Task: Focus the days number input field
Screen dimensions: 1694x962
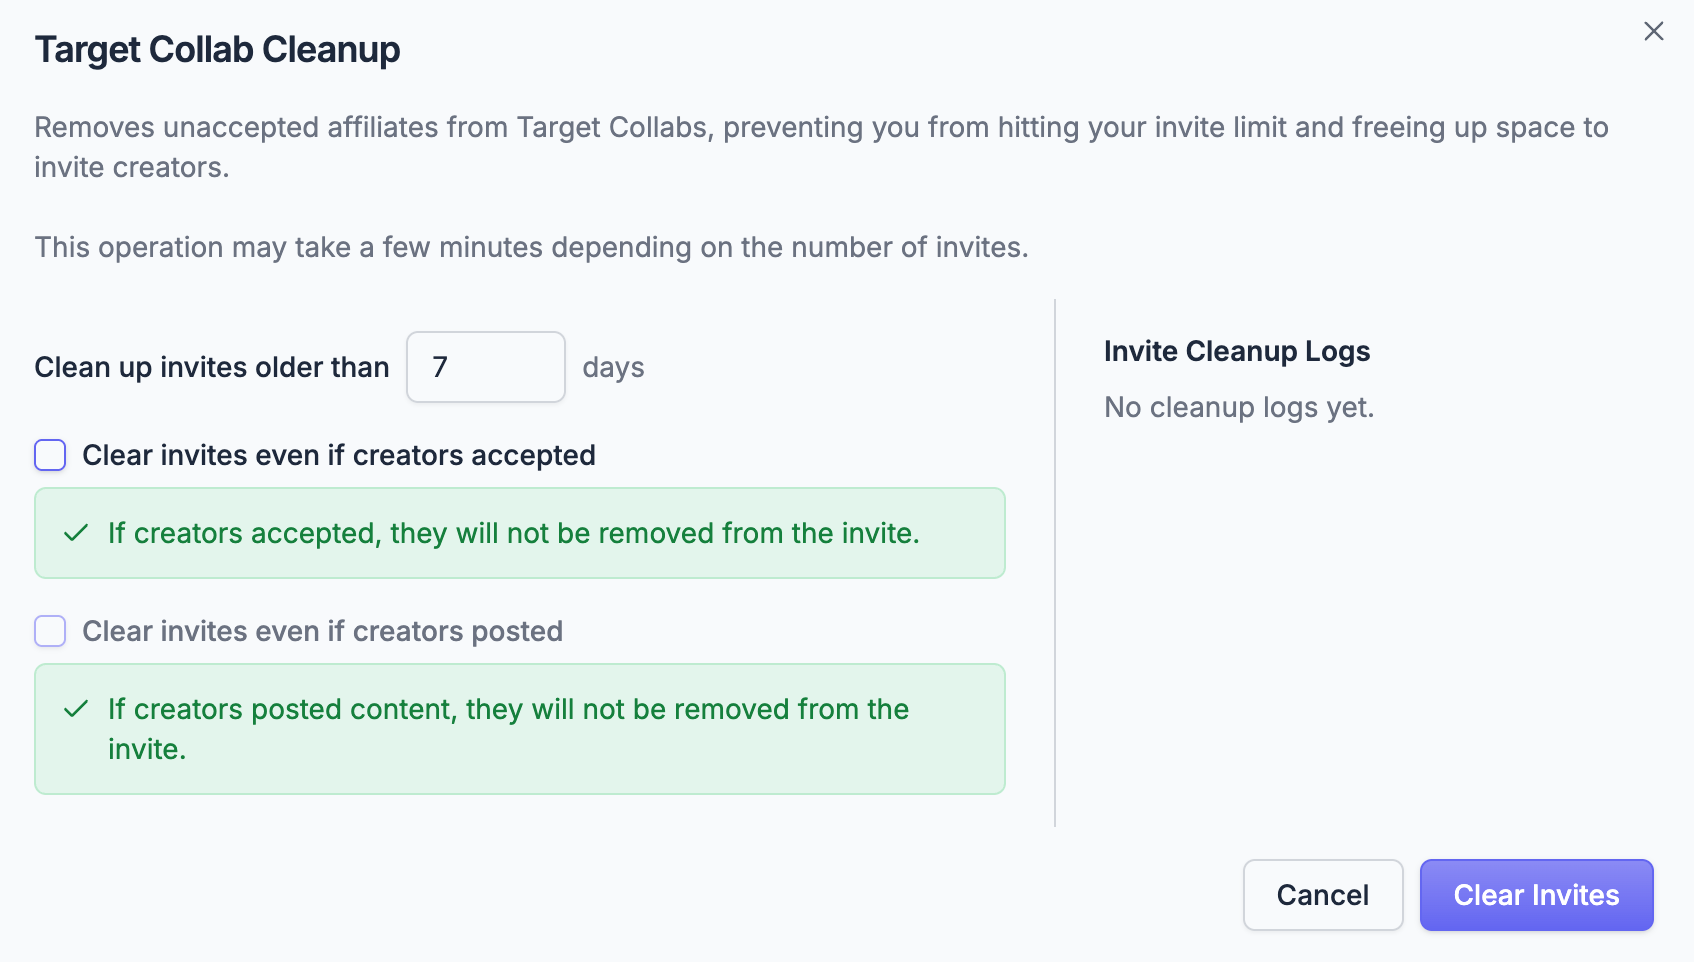Action: 486,367
